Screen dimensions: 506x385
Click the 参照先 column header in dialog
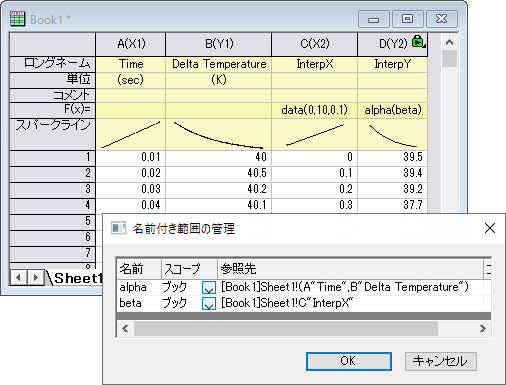pos(350,269)
